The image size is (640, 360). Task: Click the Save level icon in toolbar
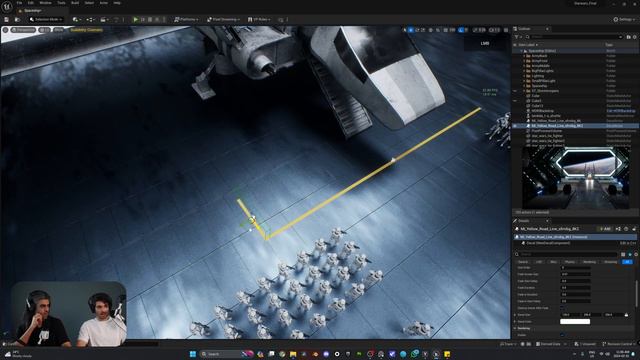click(7, 19)
